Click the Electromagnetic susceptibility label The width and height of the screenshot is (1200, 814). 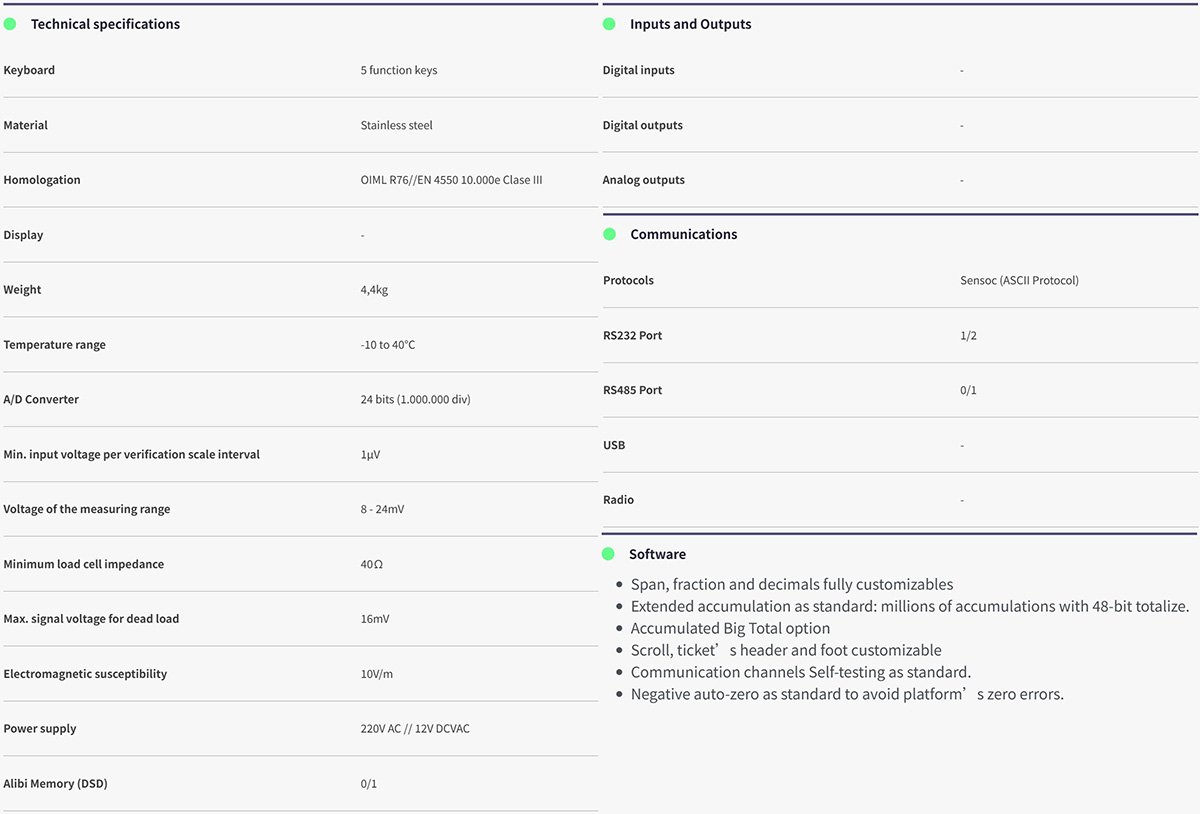[85, 674]
